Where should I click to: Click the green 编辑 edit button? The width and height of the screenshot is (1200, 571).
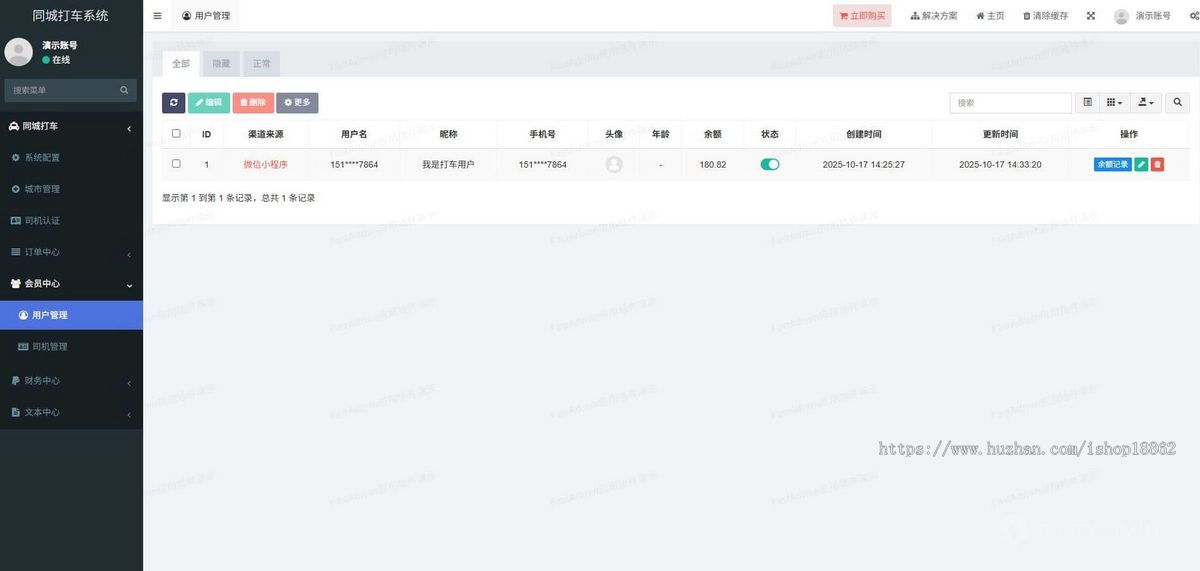click(209, 102)
